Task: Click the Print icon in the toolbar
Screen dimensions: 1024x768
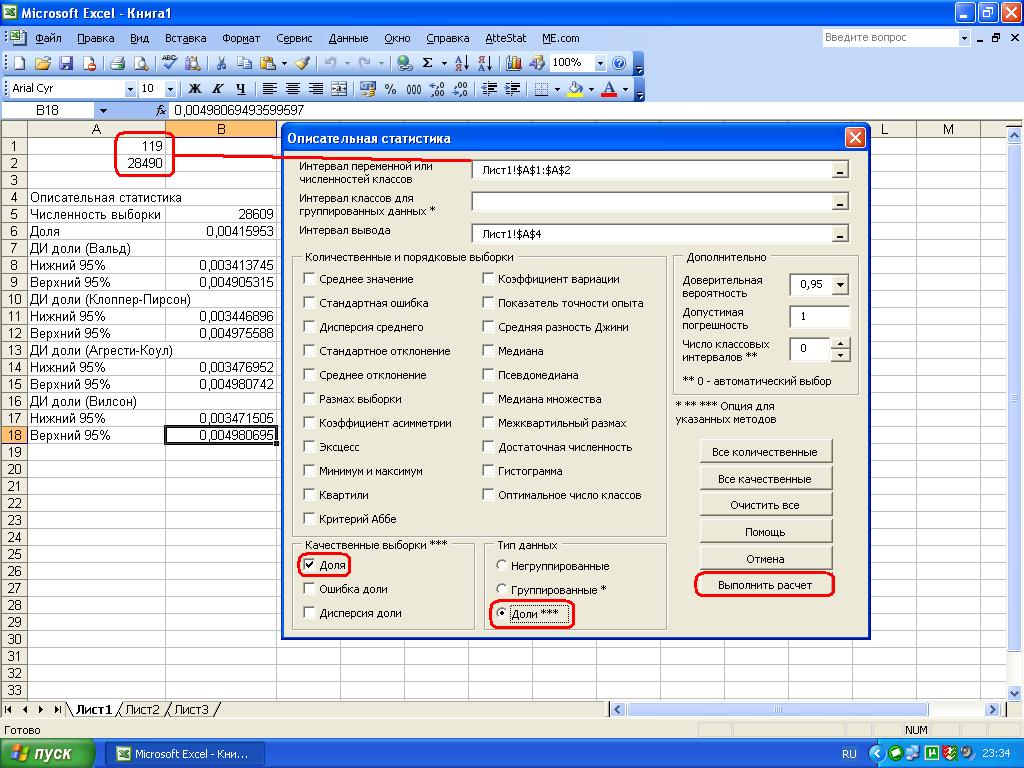Action: point(117,63)
